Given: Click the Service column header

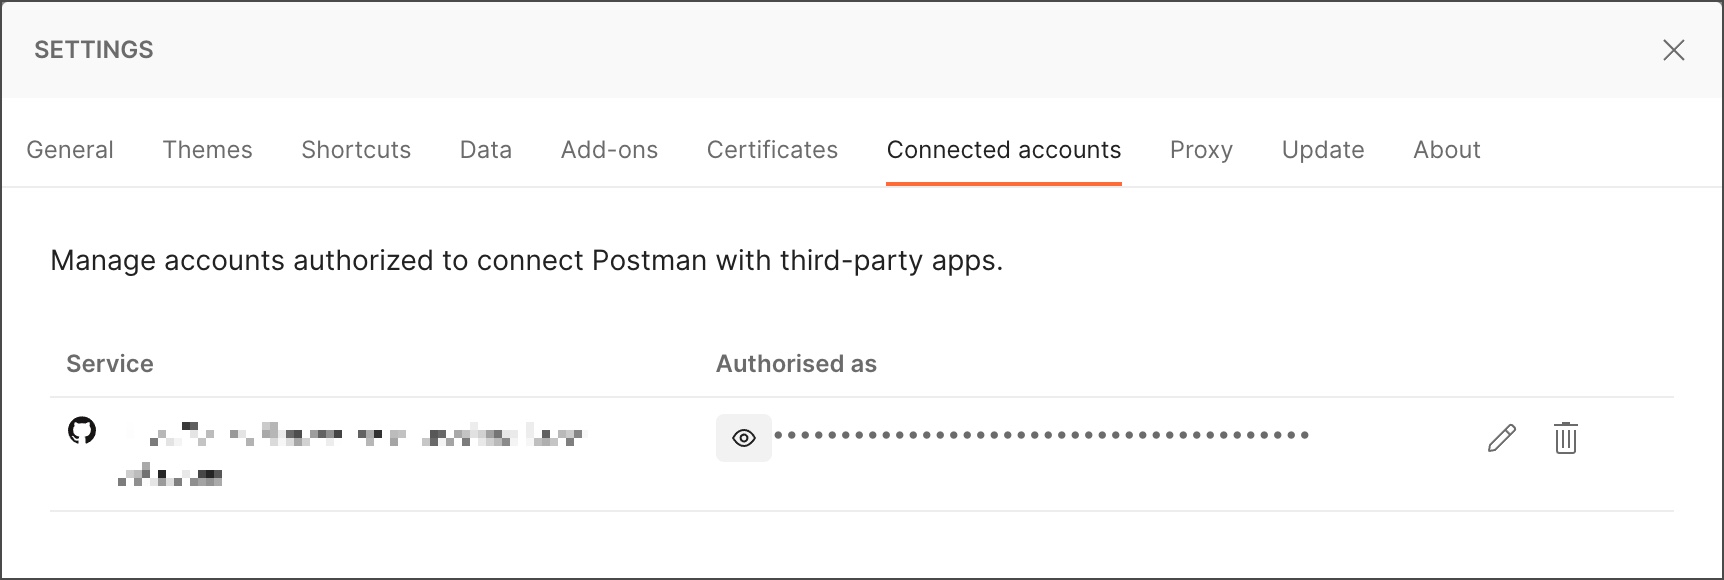Looking at the screenshot, I should coord(110,364).
